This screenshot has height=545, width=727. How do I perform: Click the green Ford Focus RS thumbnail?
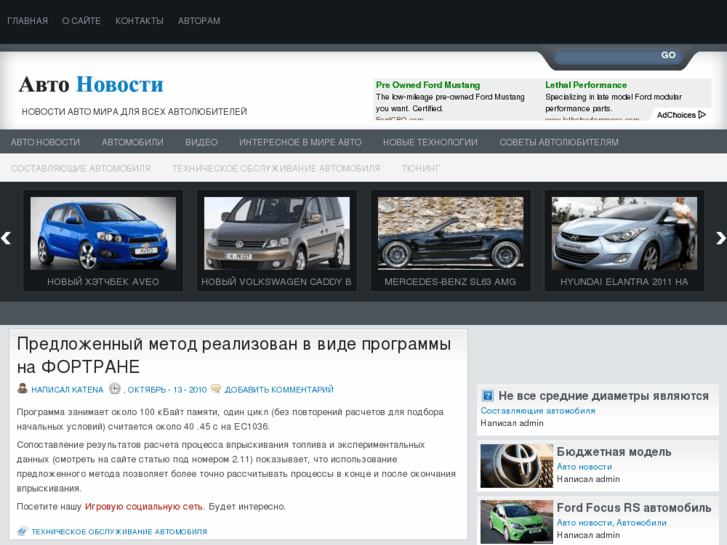(517, 522)
